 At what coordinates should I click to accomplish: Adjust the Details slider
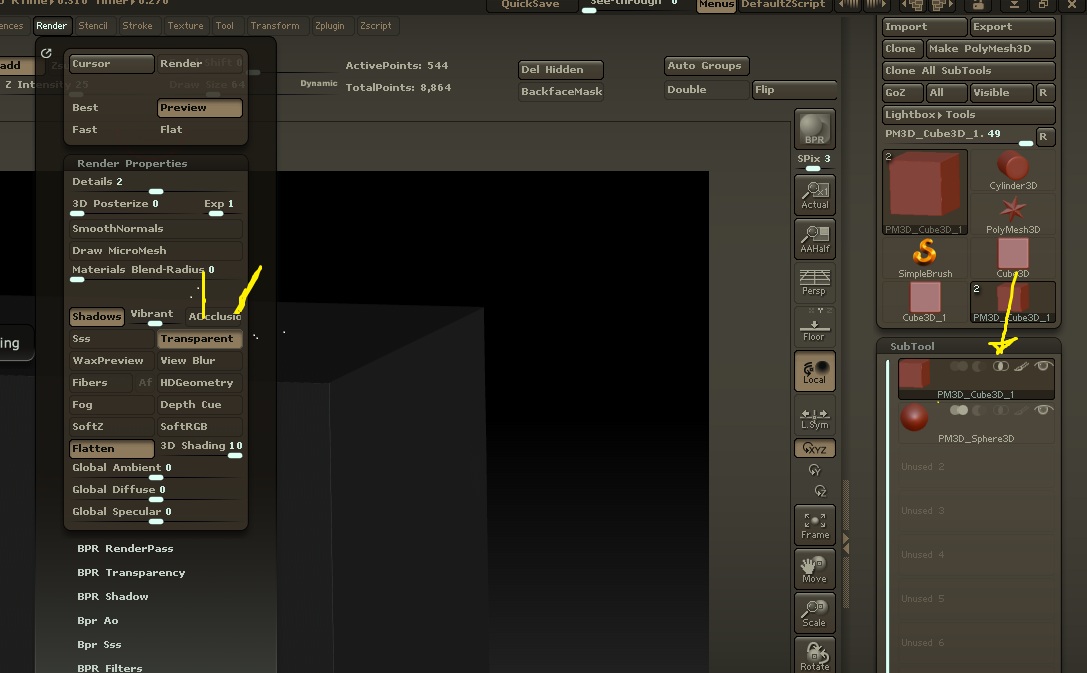click(x=156, y=184)
